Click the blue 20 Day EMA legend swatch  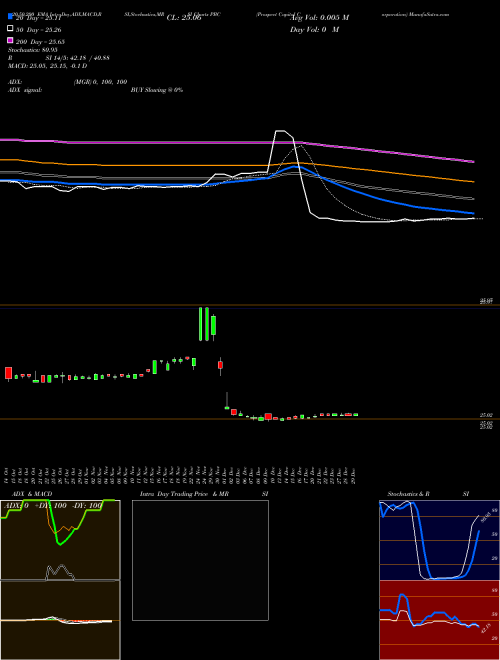(x=10, y=17)
